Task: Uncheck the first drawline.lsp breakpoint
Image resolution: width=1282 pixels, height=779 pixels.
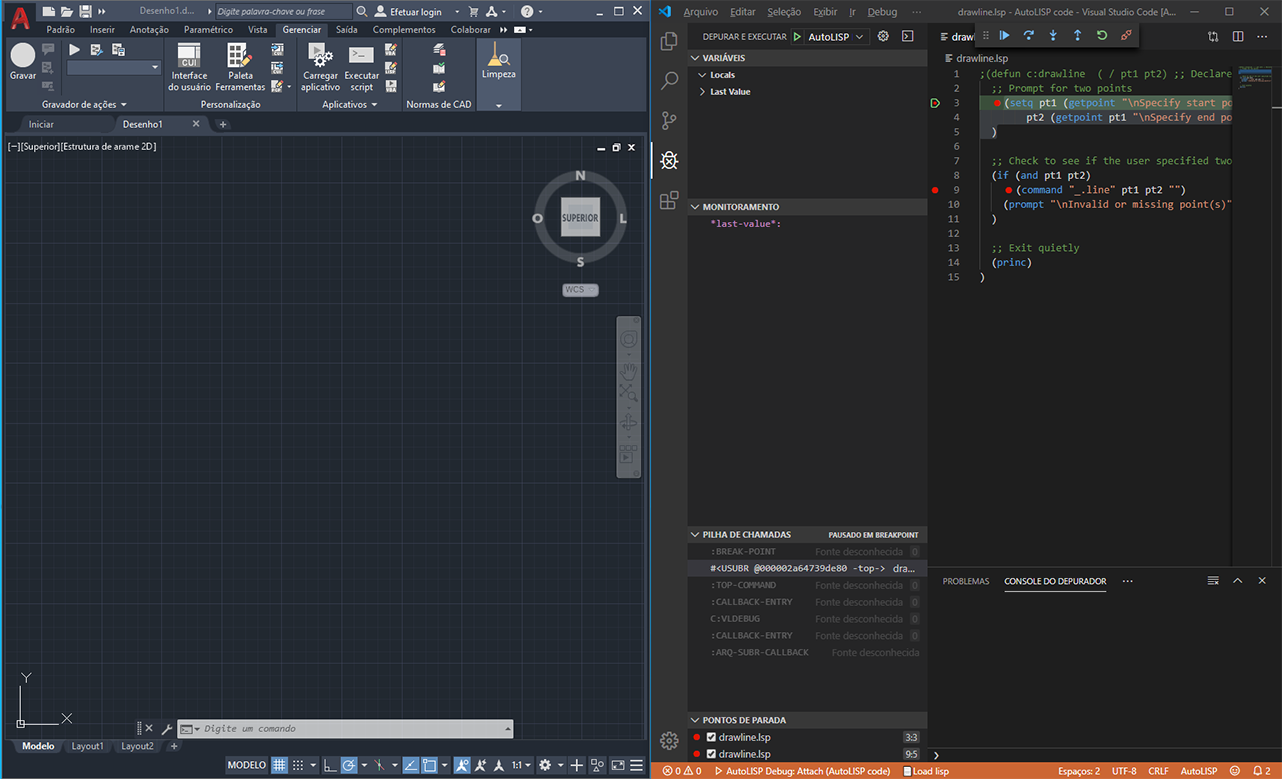Action: (x=711, y=738)
